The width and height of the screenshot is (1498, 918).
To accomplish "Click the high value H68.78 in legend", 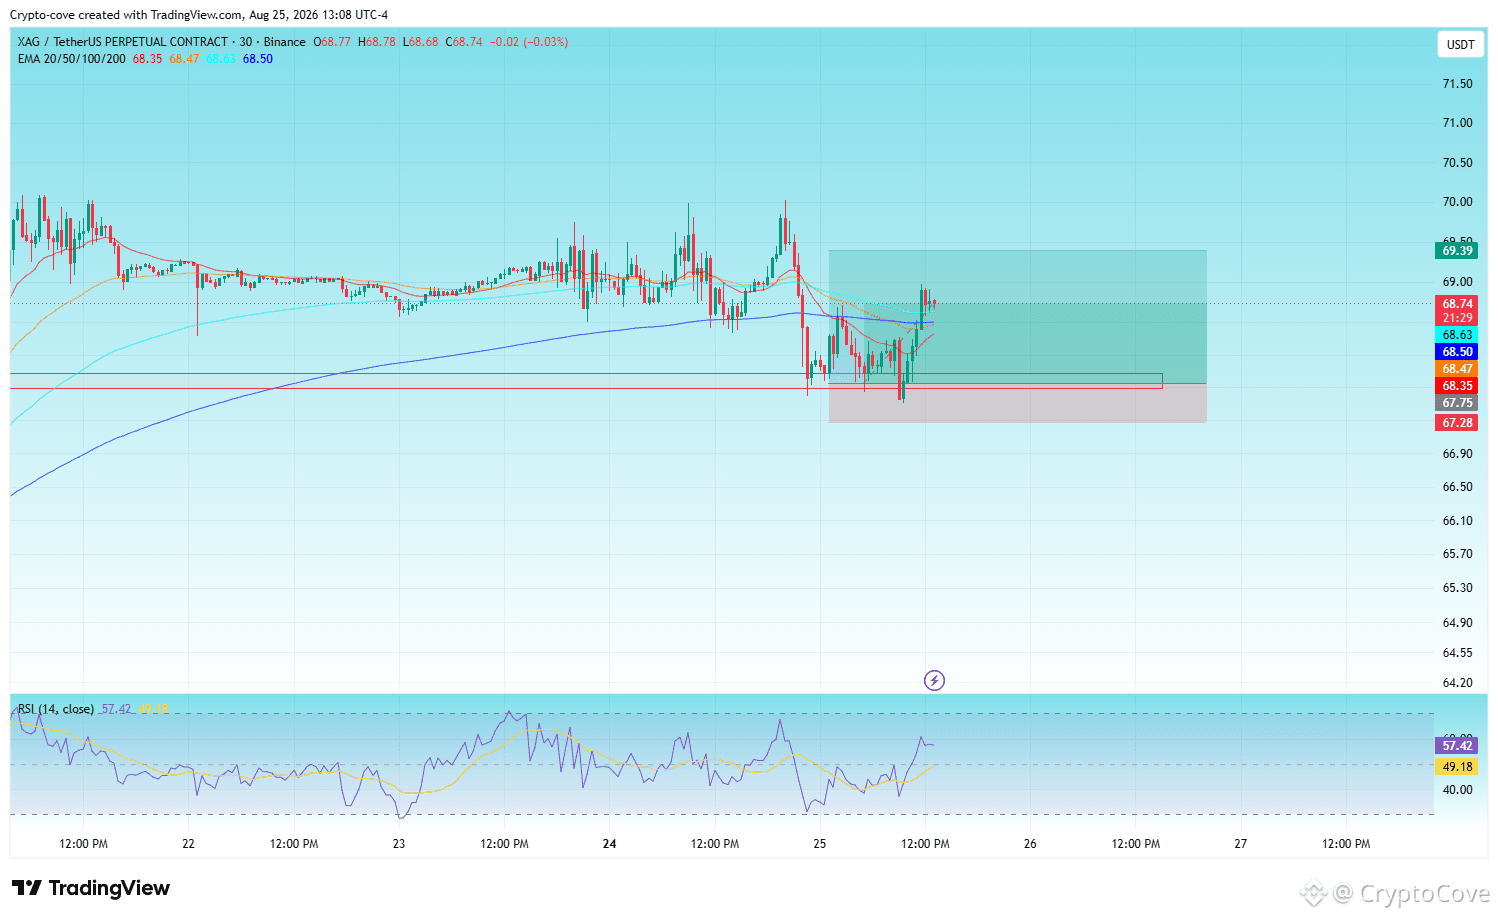I will [377, 42].
